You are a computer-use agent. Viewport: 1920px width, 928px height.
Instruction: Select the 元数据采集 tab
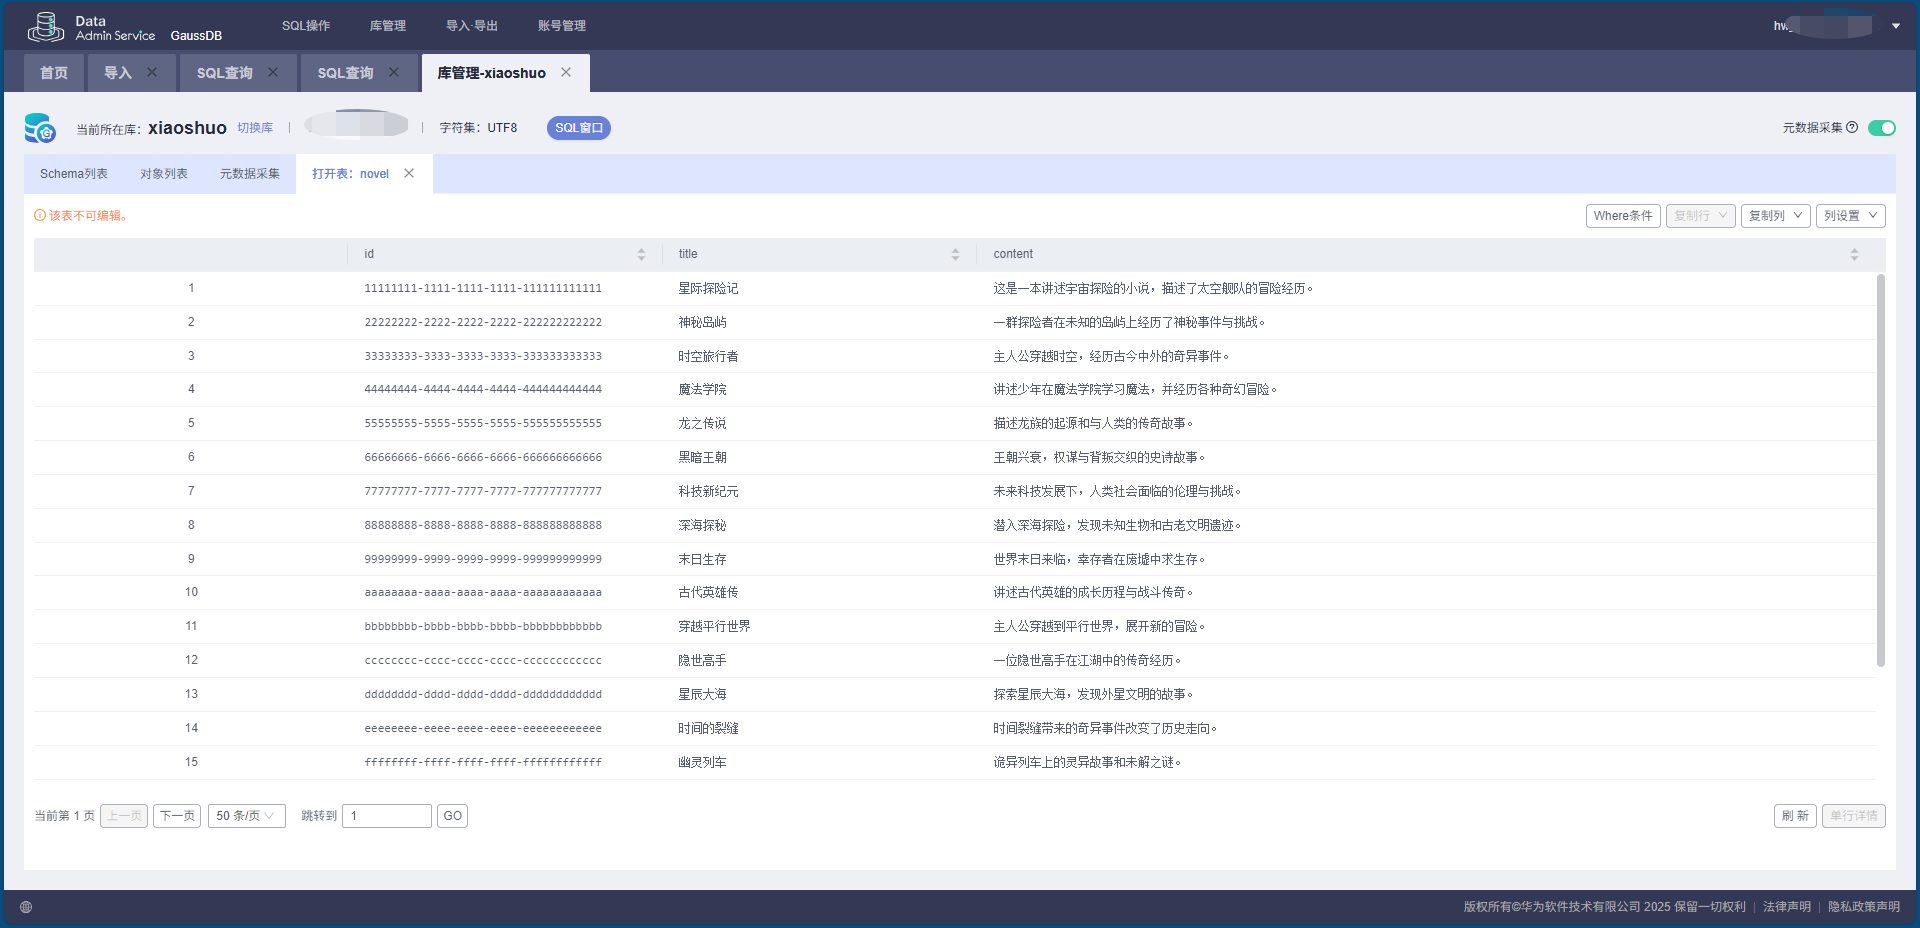(250, 174)
